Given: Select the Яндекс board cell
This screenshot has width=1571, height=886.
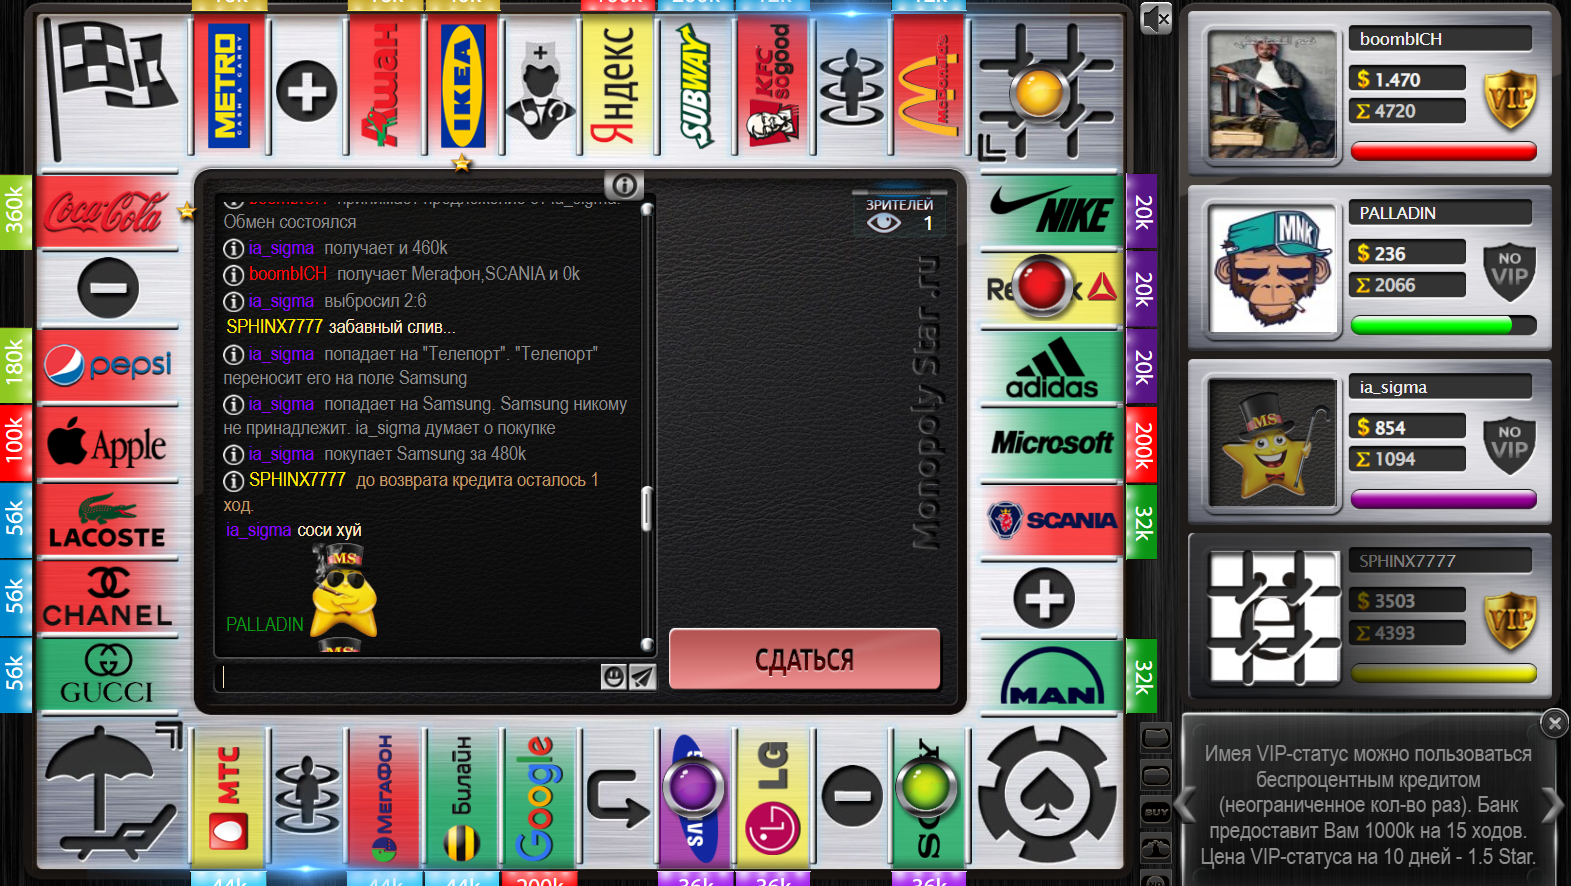Looking at the screenshot, I should click(618, 84).
